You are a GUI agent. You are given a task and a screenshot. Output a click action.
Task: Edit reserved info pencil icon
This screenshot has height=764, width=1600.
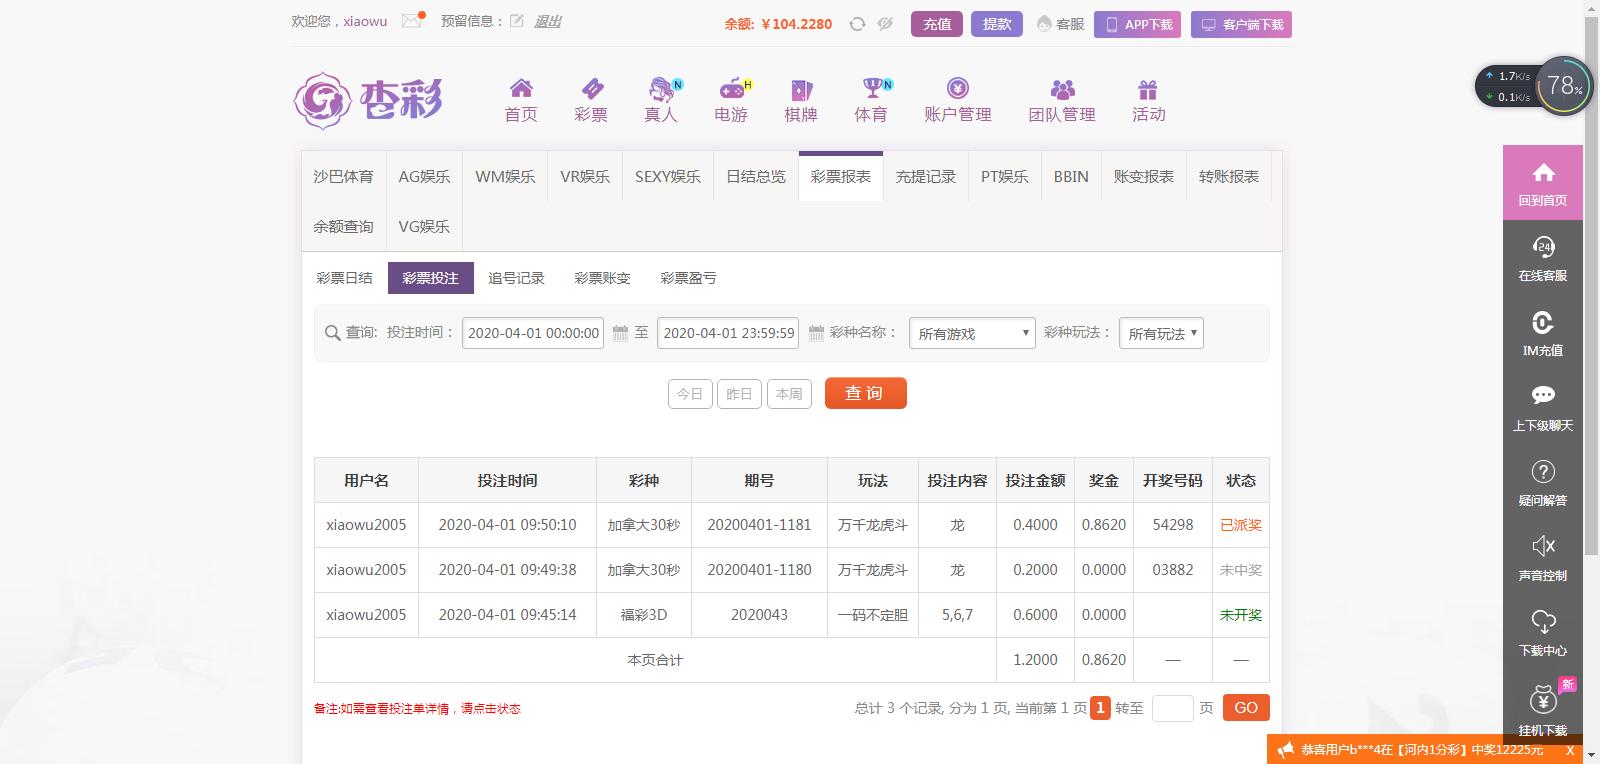coord(517,21)
